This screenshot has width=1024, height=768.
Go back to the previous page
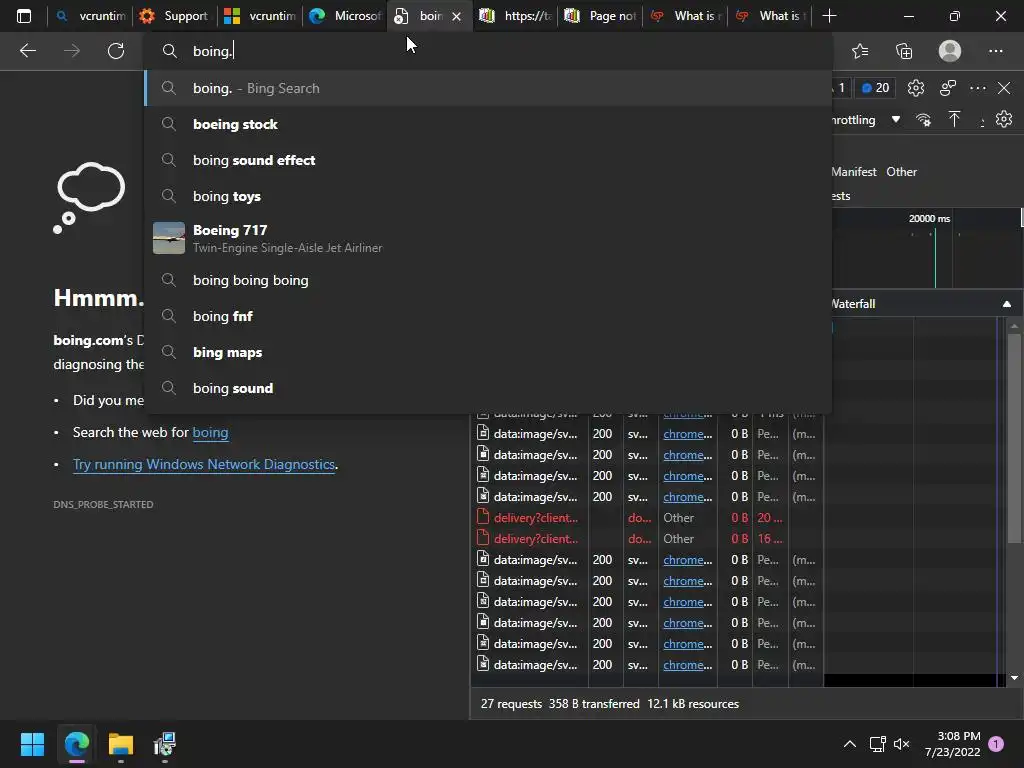(x=28, y=51)
